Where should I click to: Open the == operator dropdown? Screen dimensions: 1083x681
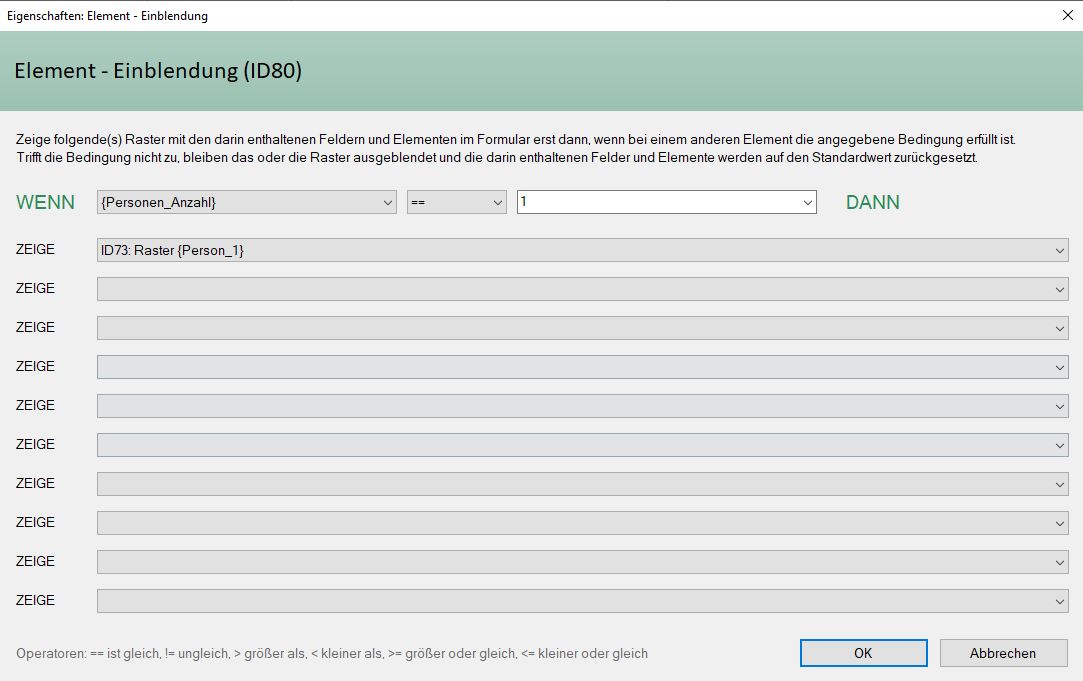coord(456,202)
